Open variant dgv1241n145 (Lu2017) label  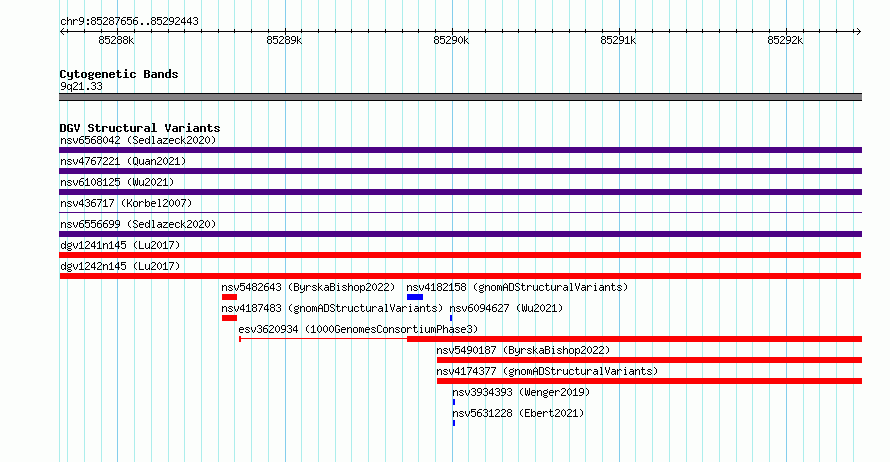[x=120, y=245]
